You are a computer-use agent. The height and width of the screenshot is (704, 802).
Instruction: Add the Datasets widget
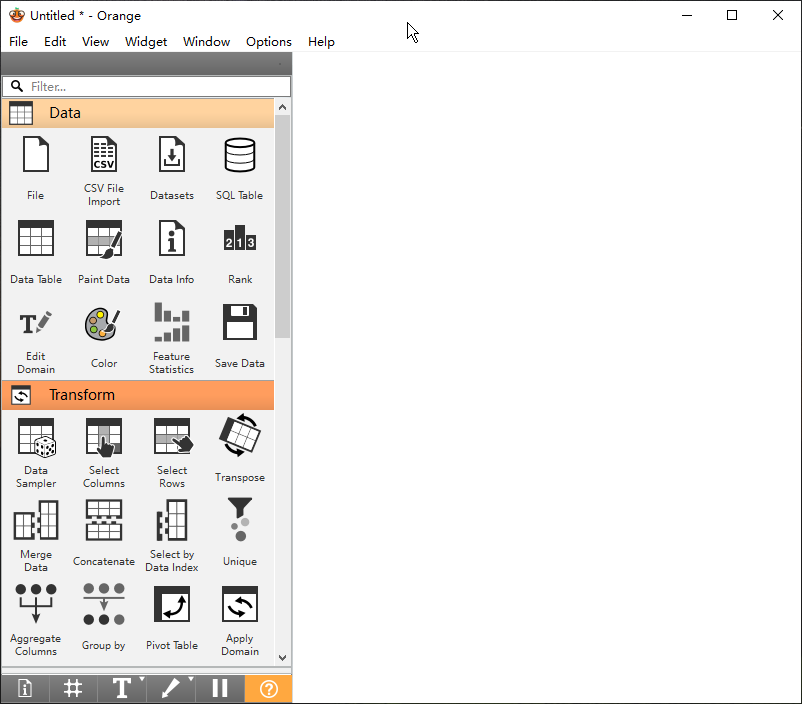172,168
